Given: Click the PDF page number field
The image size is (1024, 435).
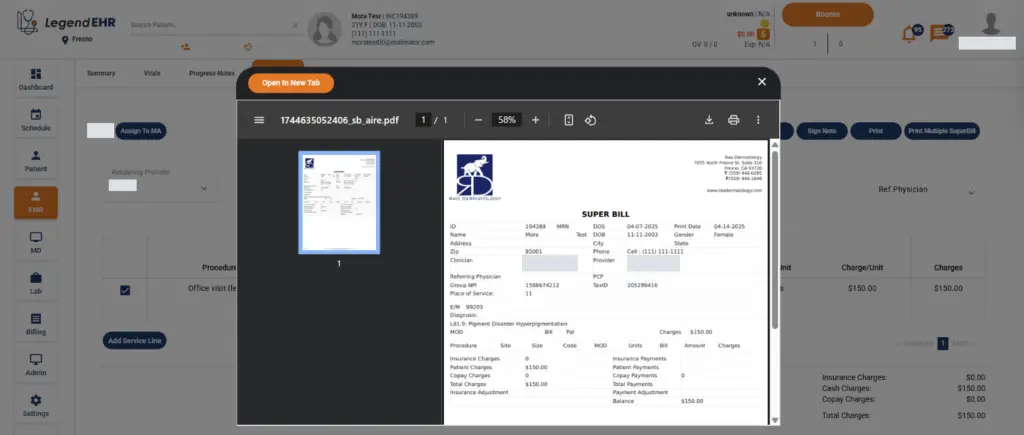Looking at the screenshot, I should [x=424, y=120].
